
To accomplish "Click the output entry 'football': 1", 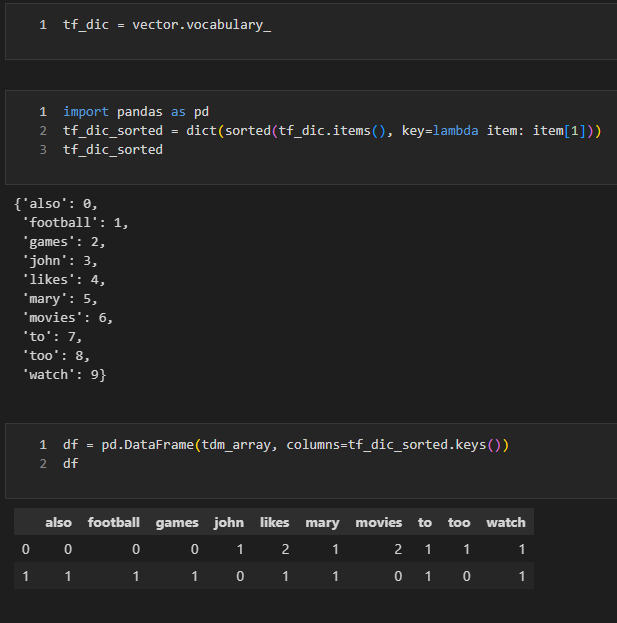I will pos(75,222).
